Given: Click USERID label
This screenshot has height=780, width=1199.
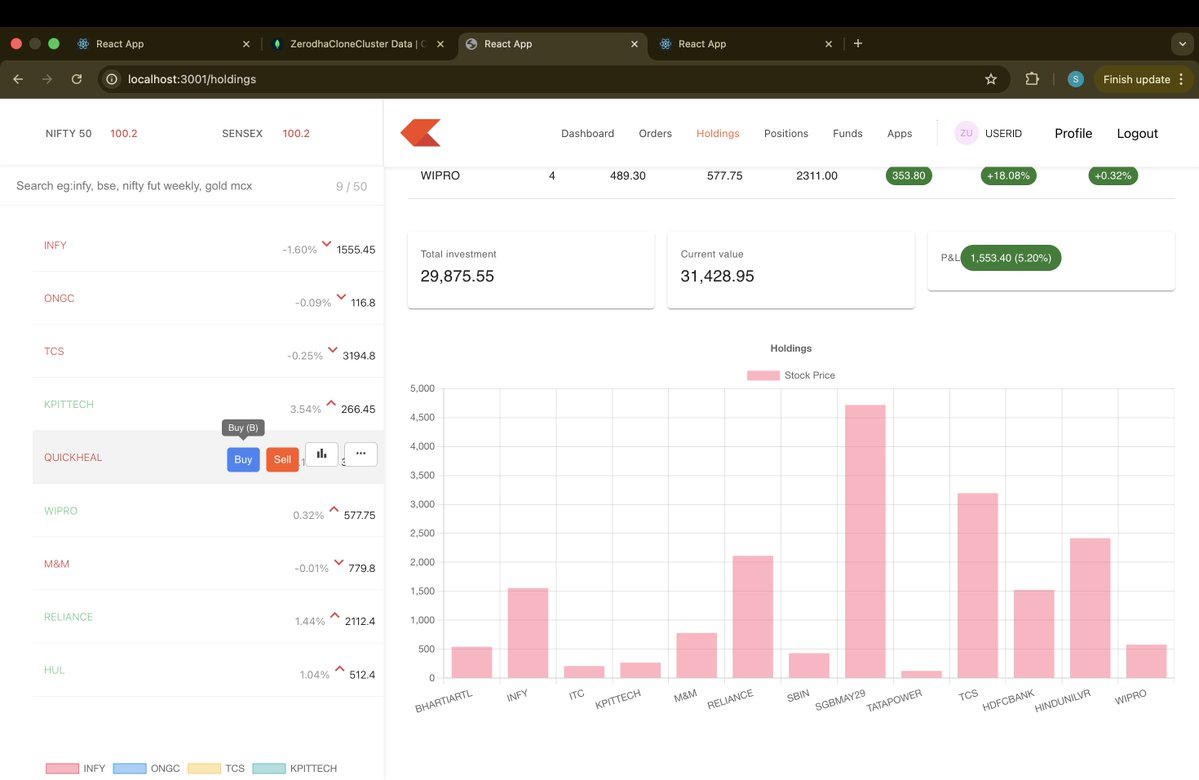Looking at the screenshot, I should pos(1003,133).
